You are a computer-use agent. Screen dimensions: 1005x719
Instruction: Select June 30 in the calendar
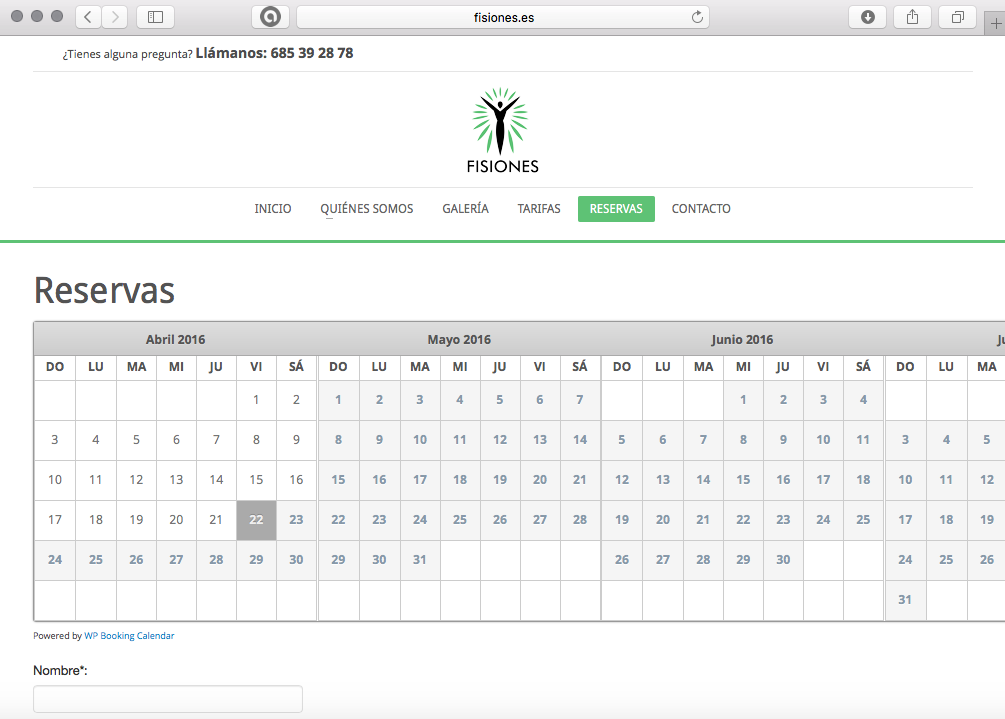(x=783, y=559)
